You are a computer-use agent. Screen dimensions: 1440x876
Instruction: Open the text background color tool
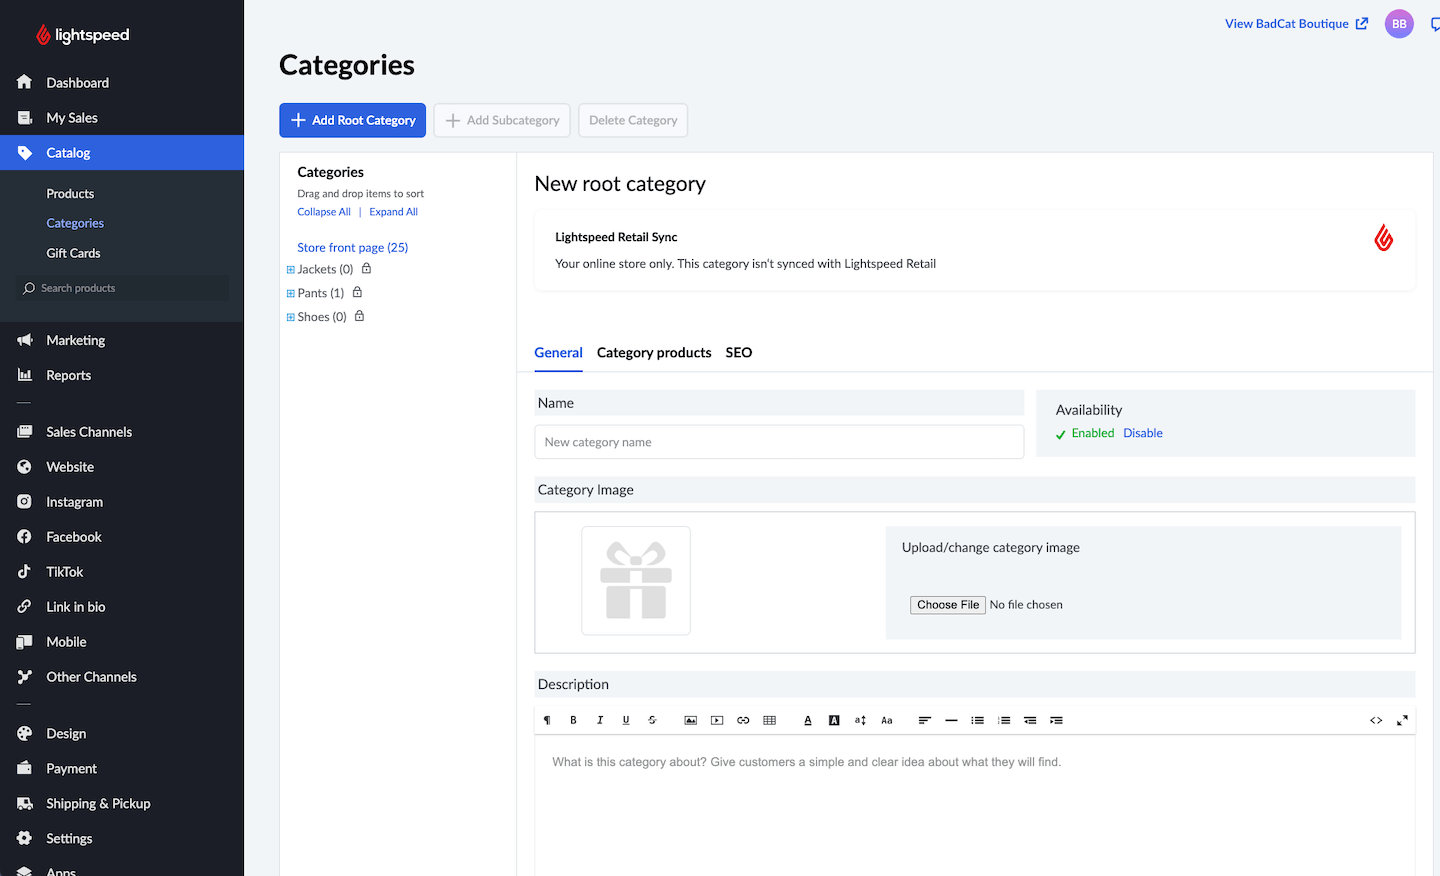[x=834, y=720]
